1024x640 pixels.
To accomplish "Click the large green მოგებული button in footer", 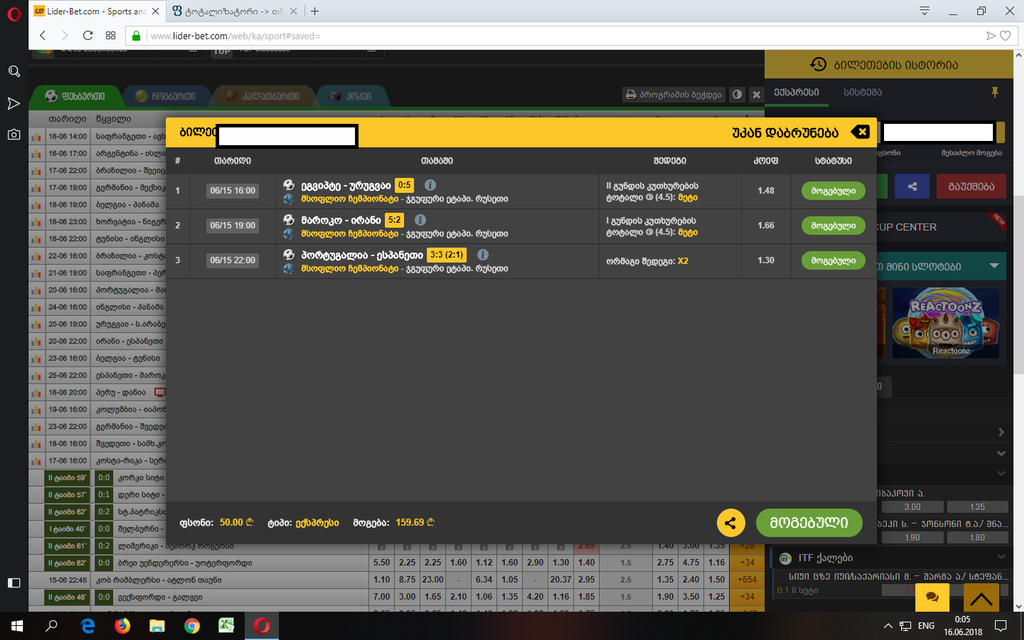I will click(x=809, y=522).
